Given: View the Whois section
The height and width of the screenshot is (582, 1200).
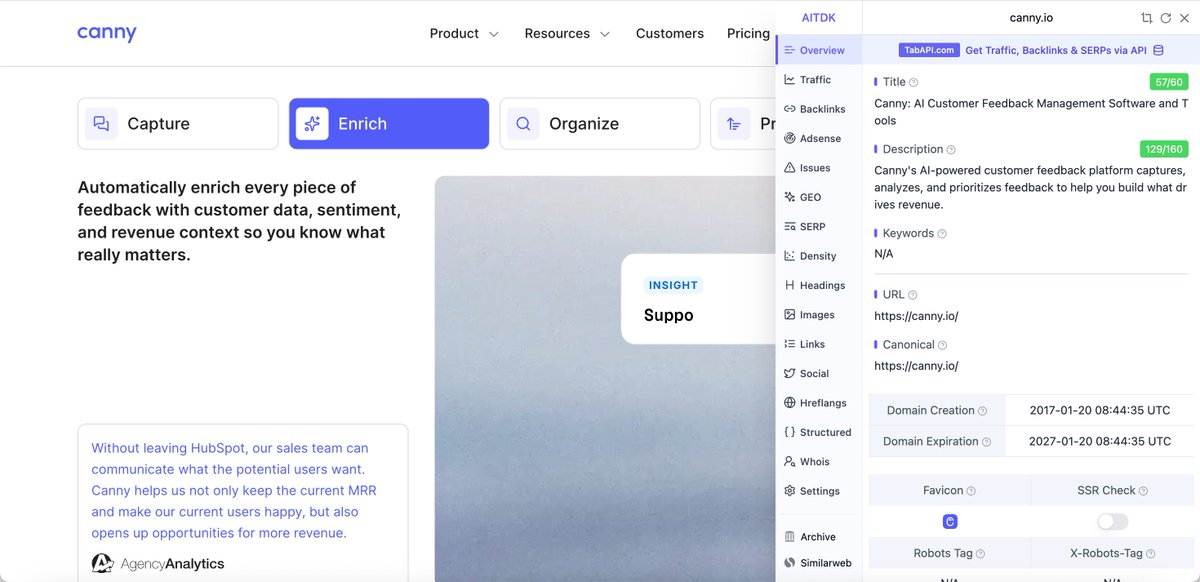Looking at the screenshot, I should (818, 462).
